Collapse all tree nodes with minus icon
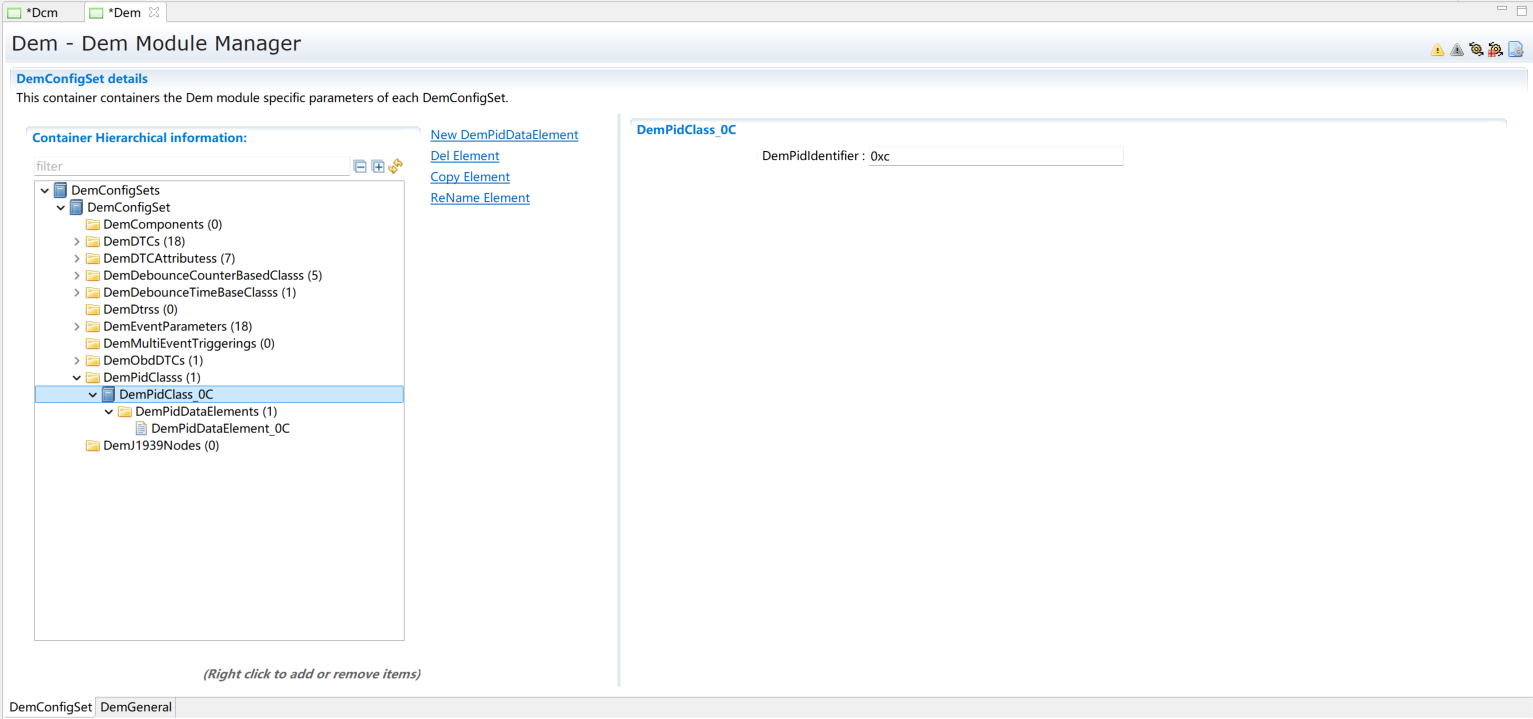1533x719 pixels. (360, 166)
